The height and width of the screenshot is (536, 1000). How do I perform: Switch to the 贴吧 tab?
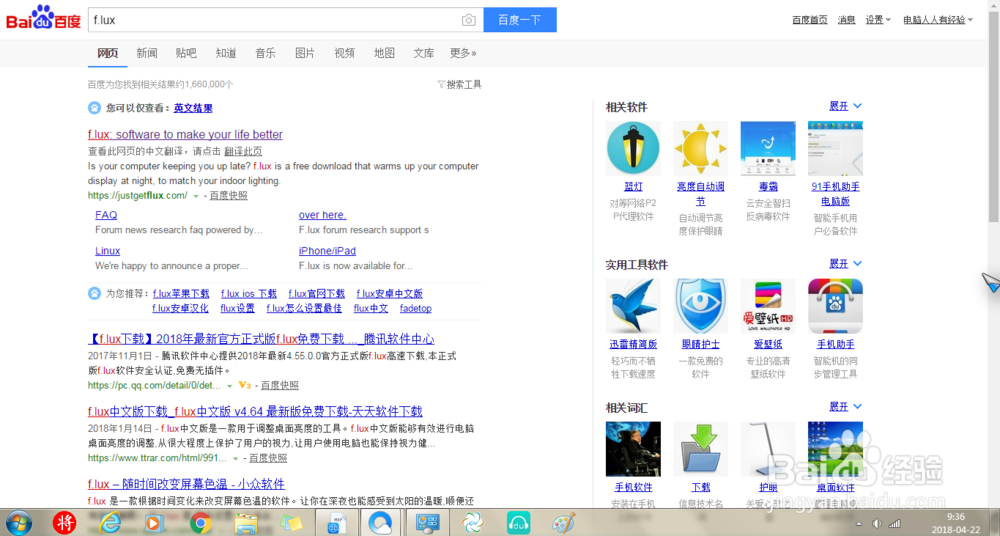186,53
